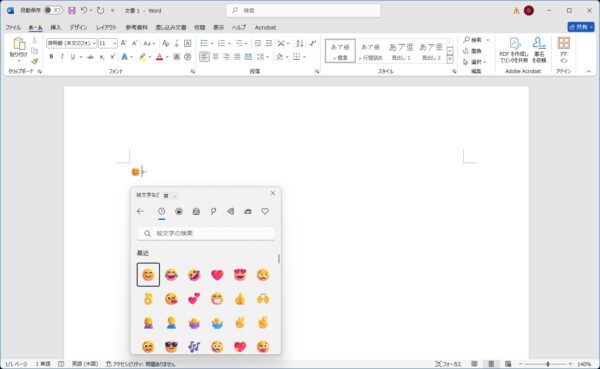Insert the red heart emoji

coord(217,275)
